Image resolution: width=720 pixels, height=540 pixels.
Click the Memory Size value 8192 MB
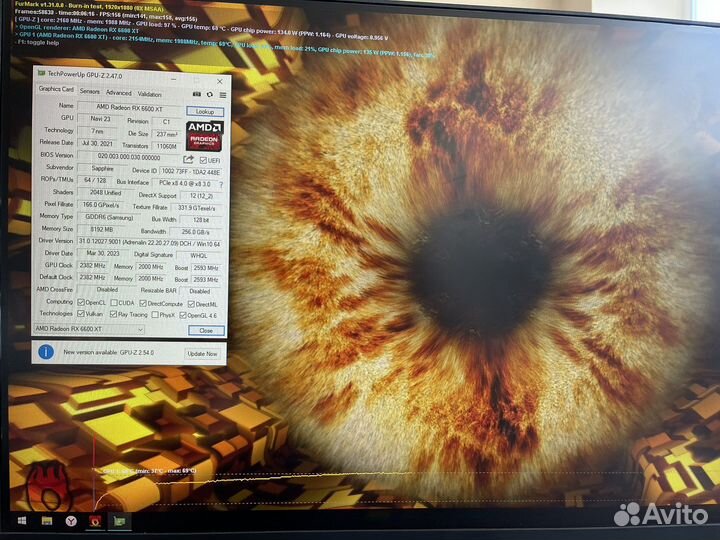(x=102, y=229)
